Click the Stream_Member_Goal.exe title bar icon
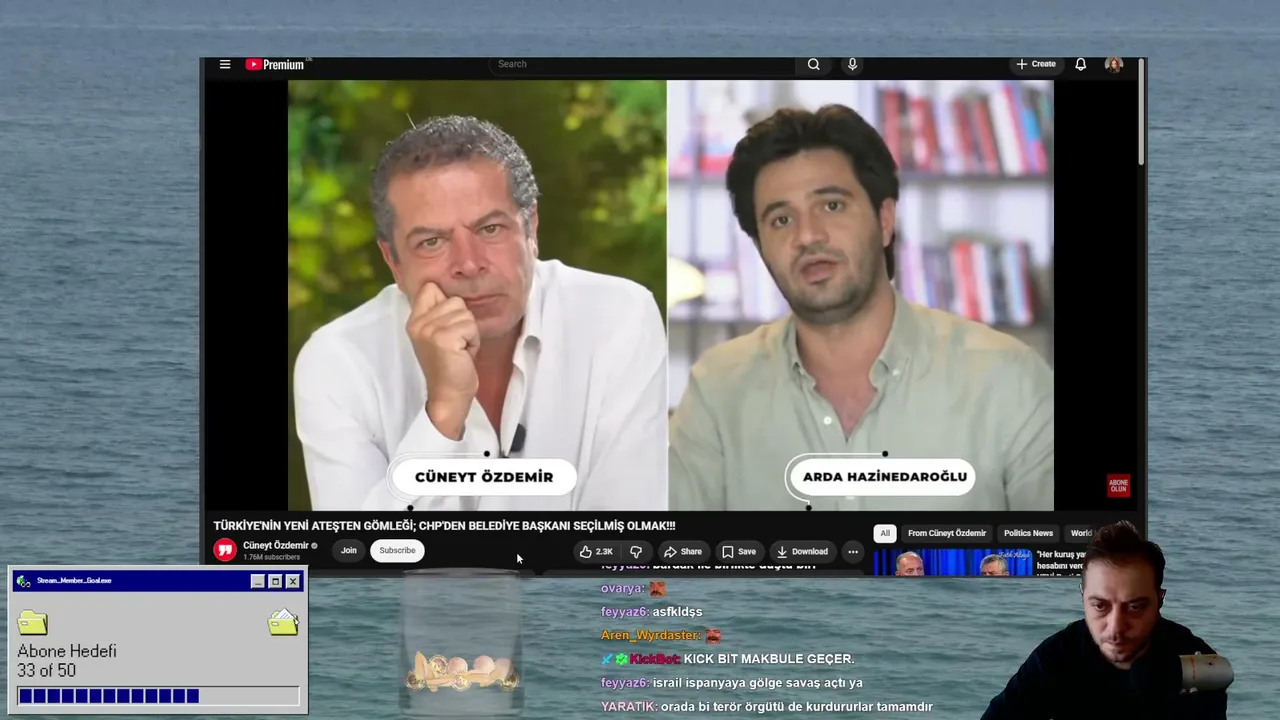The image size is (1280, 720). point(24,581)
